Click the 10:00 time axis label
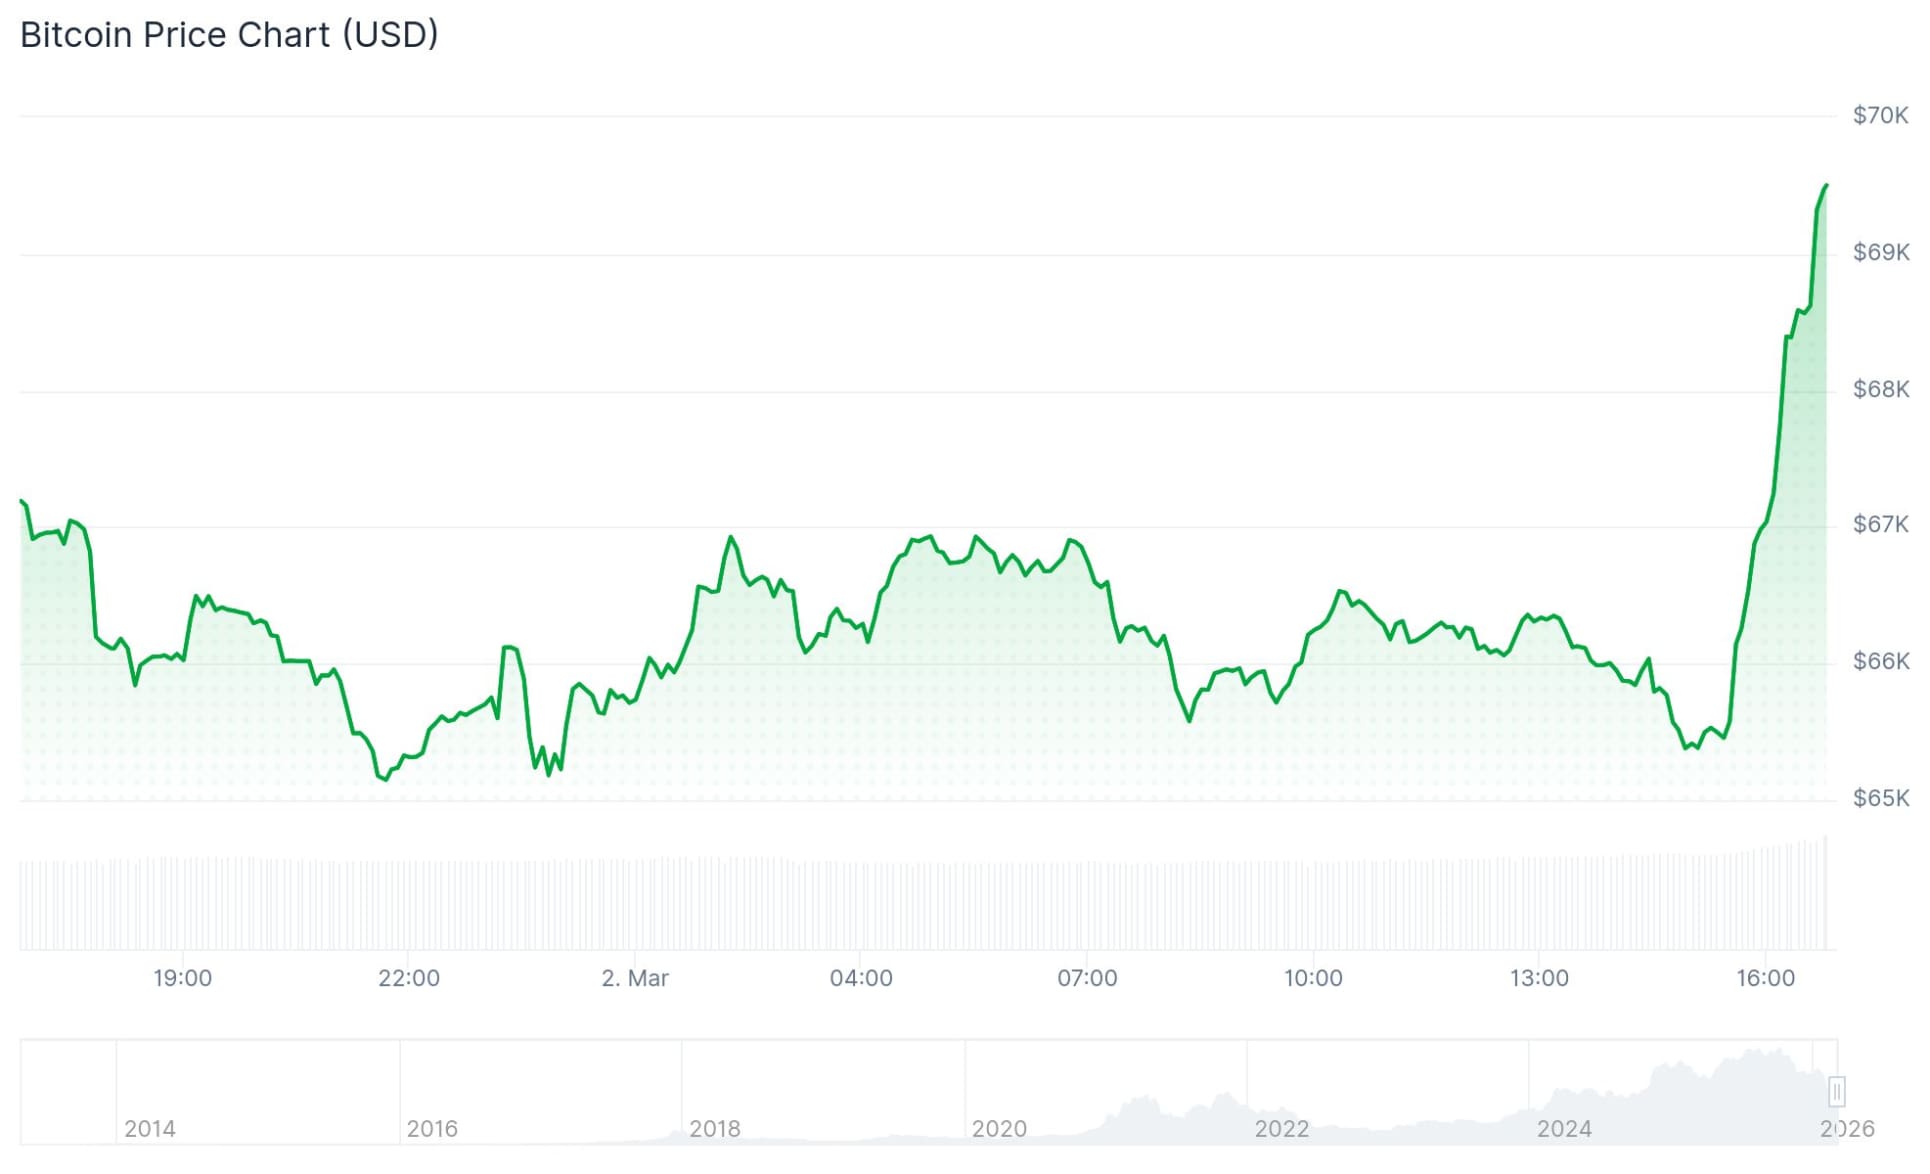The height and width of the screenshot is (1174, 1930). click(x=1313, y=978)
